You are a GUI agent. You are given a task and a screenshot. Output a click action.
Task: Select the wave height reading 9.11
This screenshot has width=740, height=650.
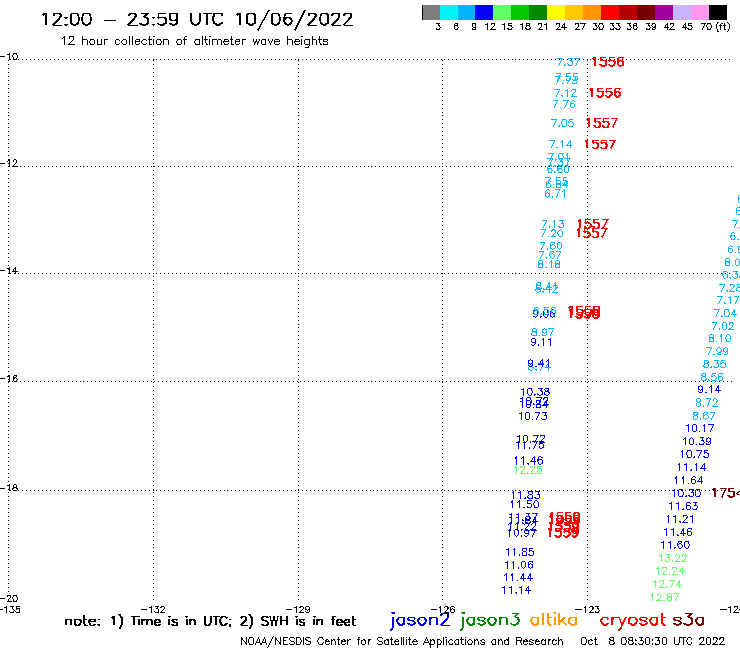pyautogui.click(x=541, y=342)
